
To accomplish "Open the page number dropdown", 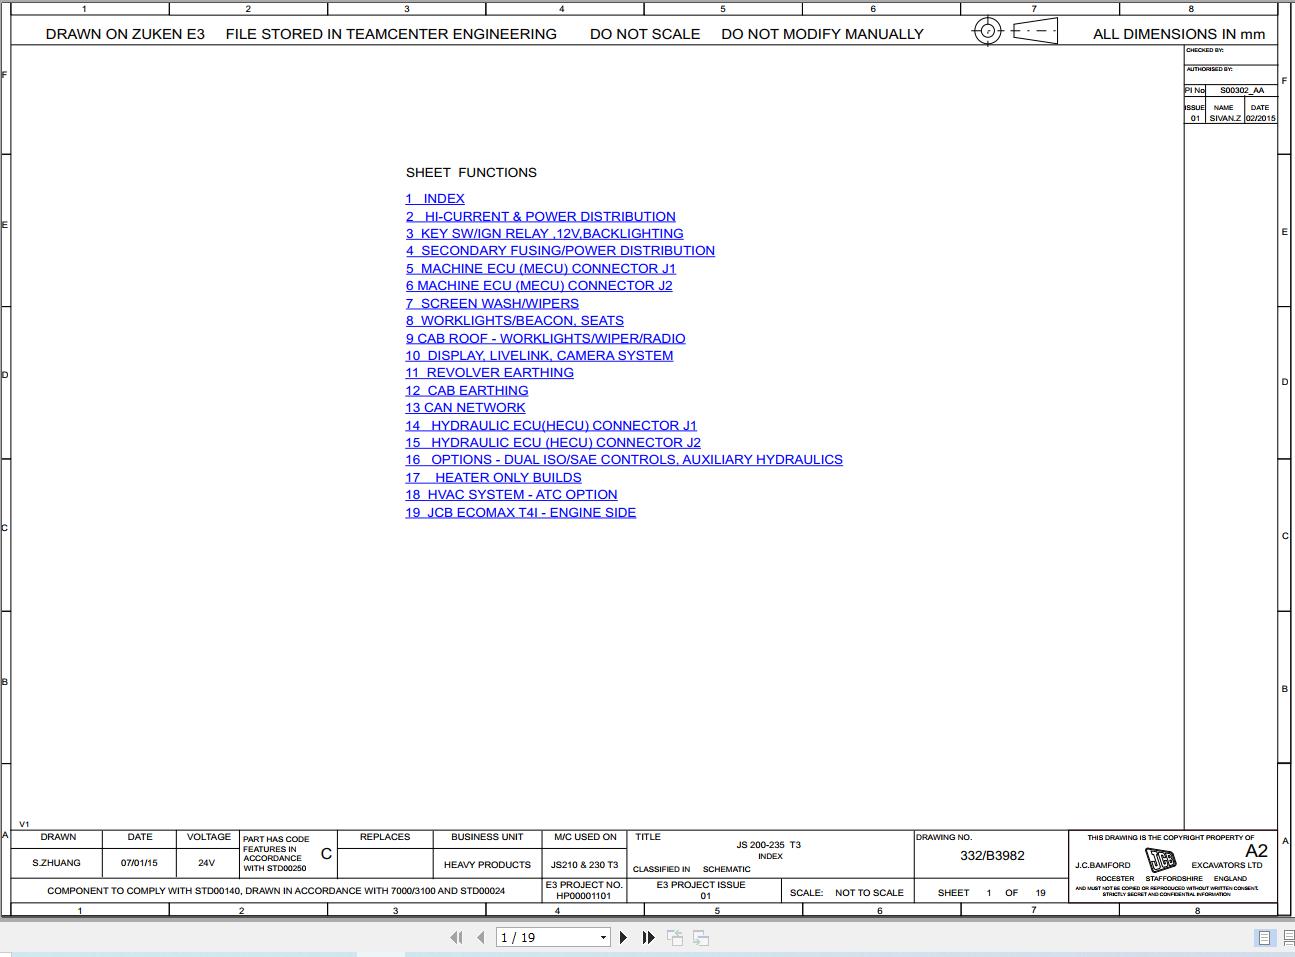I will pyautogui.click(x=603, y=937).
